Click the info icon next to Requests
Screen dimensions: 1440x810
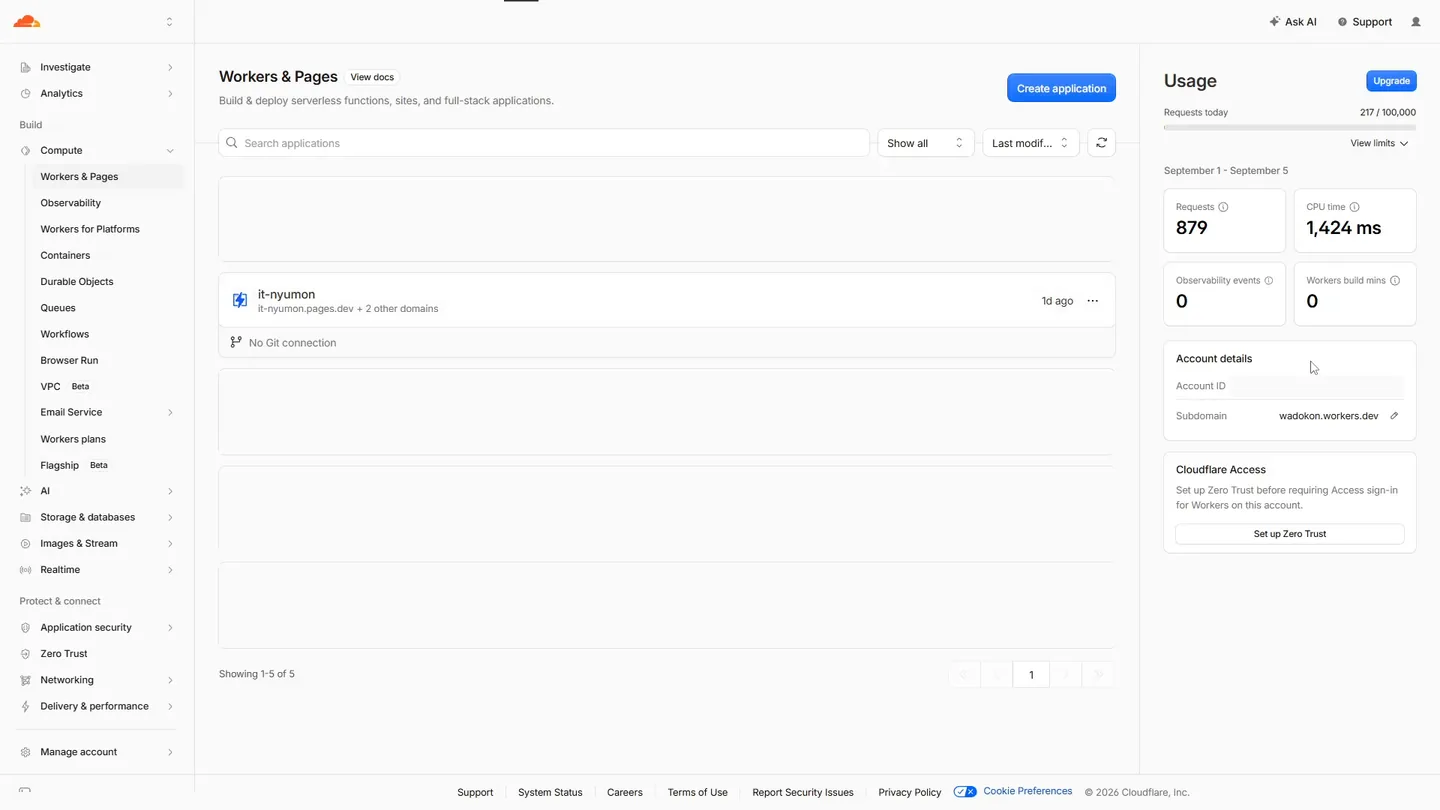tap(1223, 207)
